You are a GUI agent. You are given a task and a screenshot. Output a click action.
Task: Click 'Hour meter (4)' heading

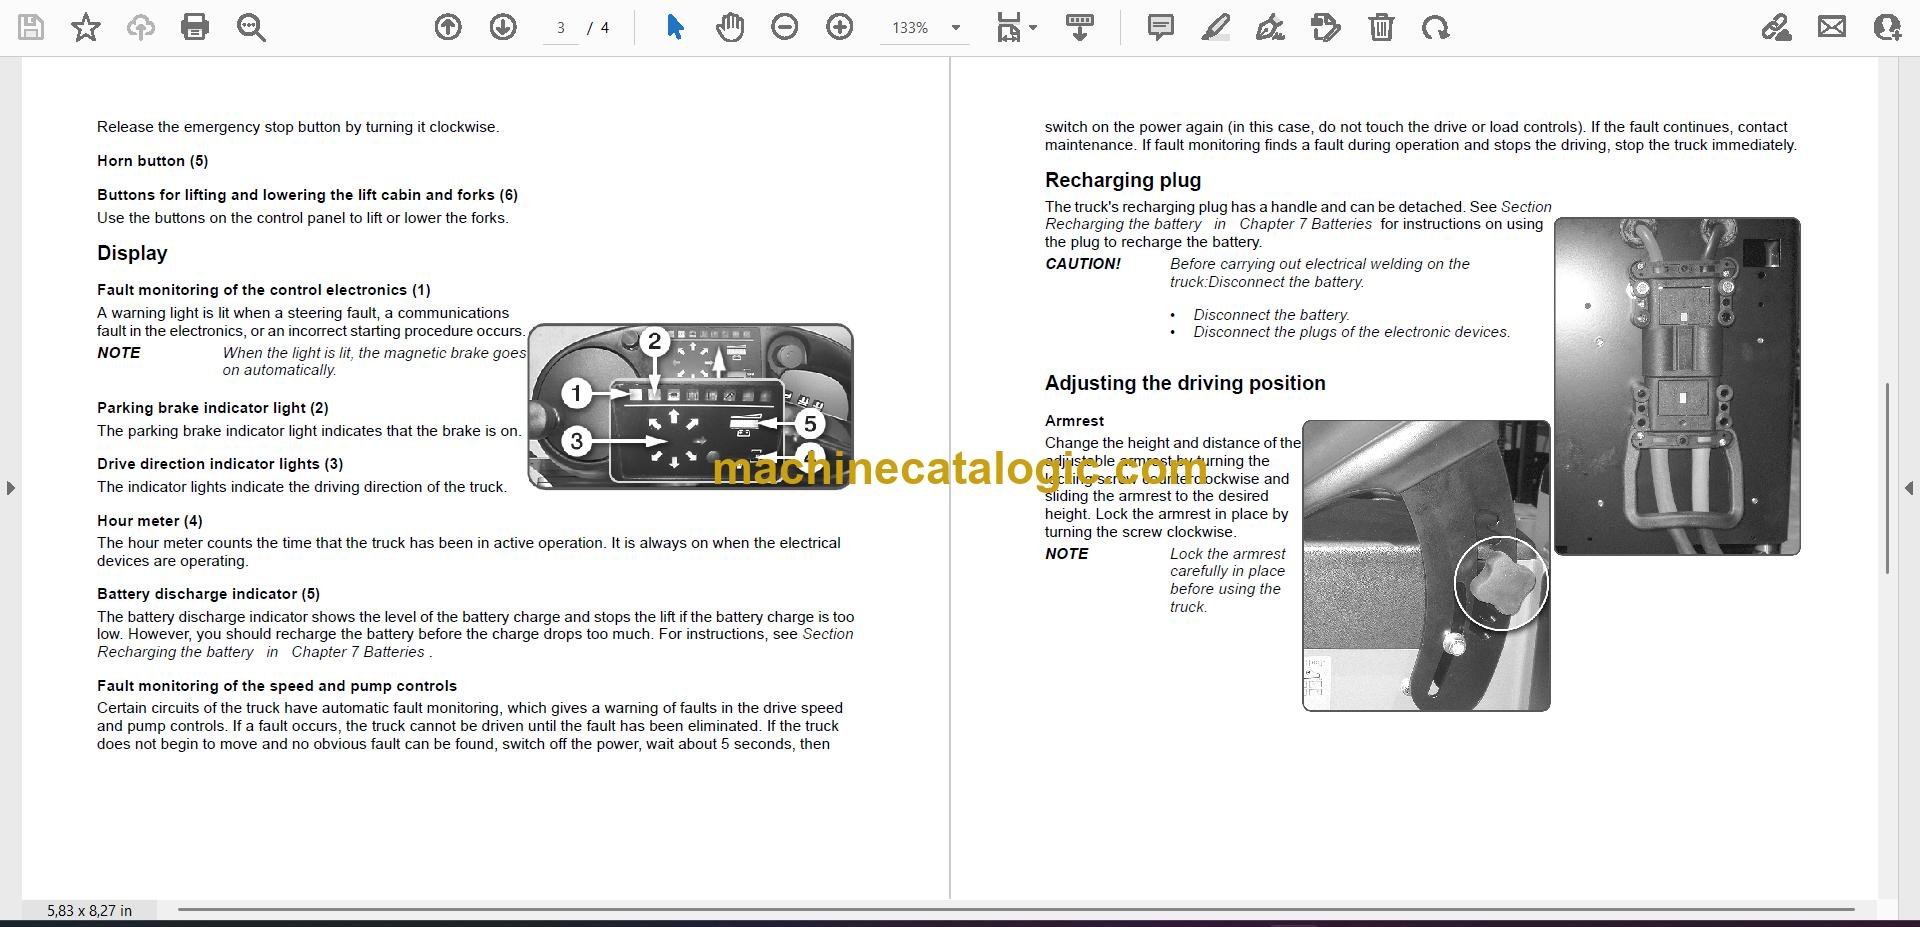click(150, 521)
